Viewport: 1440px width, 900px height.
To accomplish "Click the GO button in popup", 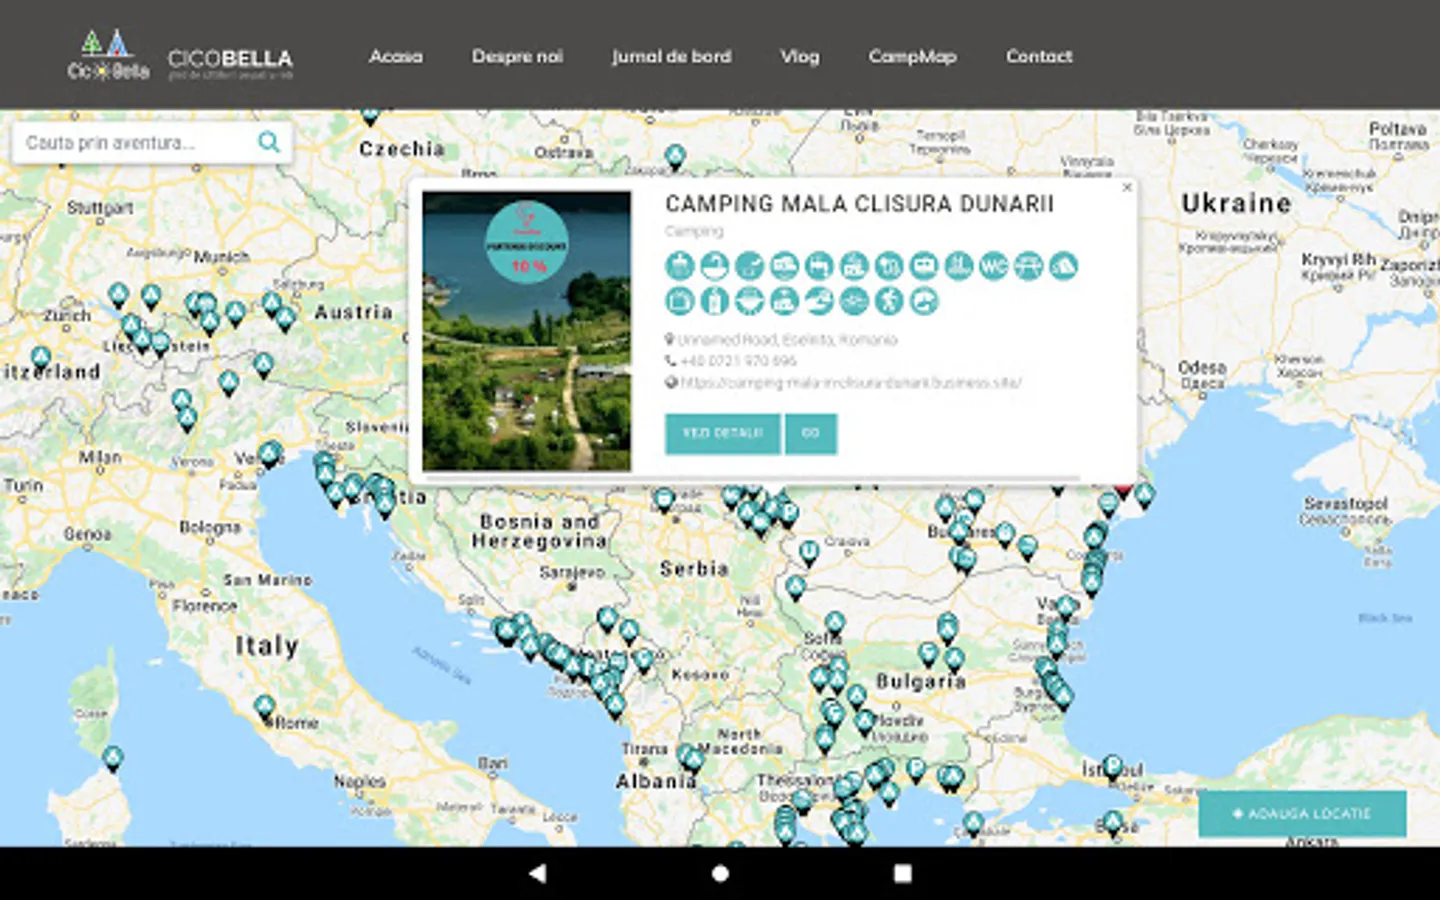I will point(811,434).
